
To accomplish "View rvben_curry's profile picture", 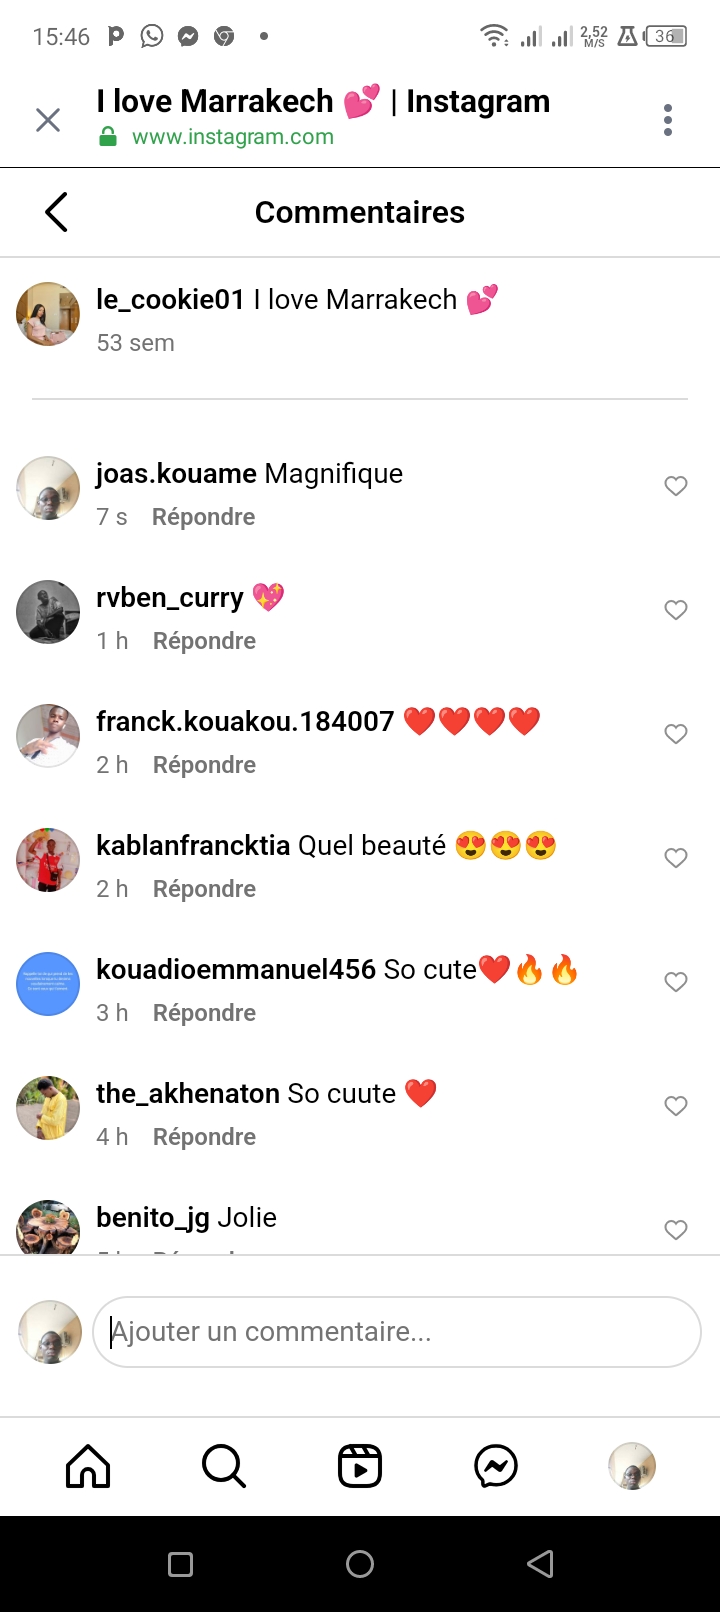I will pos(48,612).
